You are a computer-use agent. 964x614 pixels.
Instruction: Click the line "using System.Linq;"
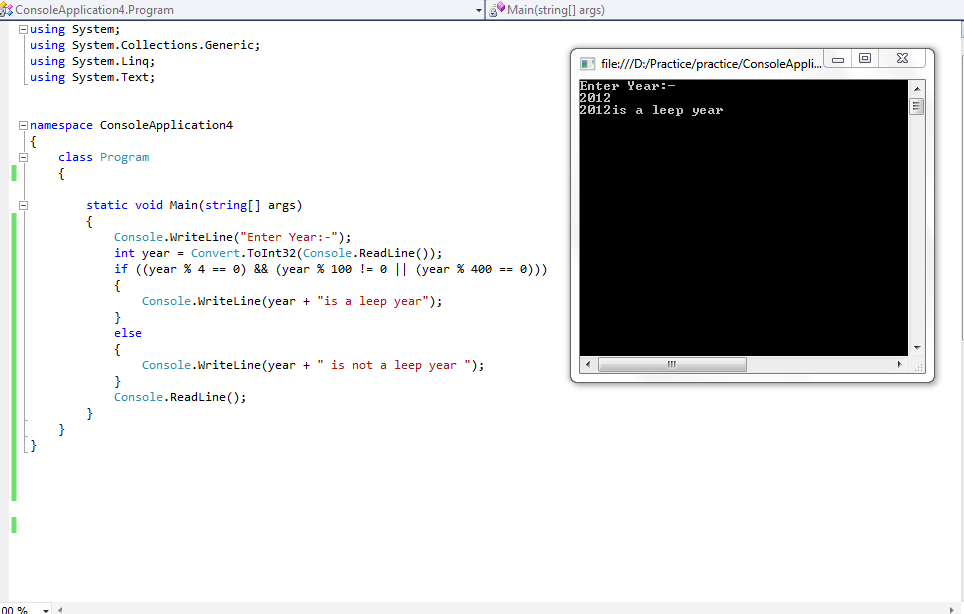92,61
